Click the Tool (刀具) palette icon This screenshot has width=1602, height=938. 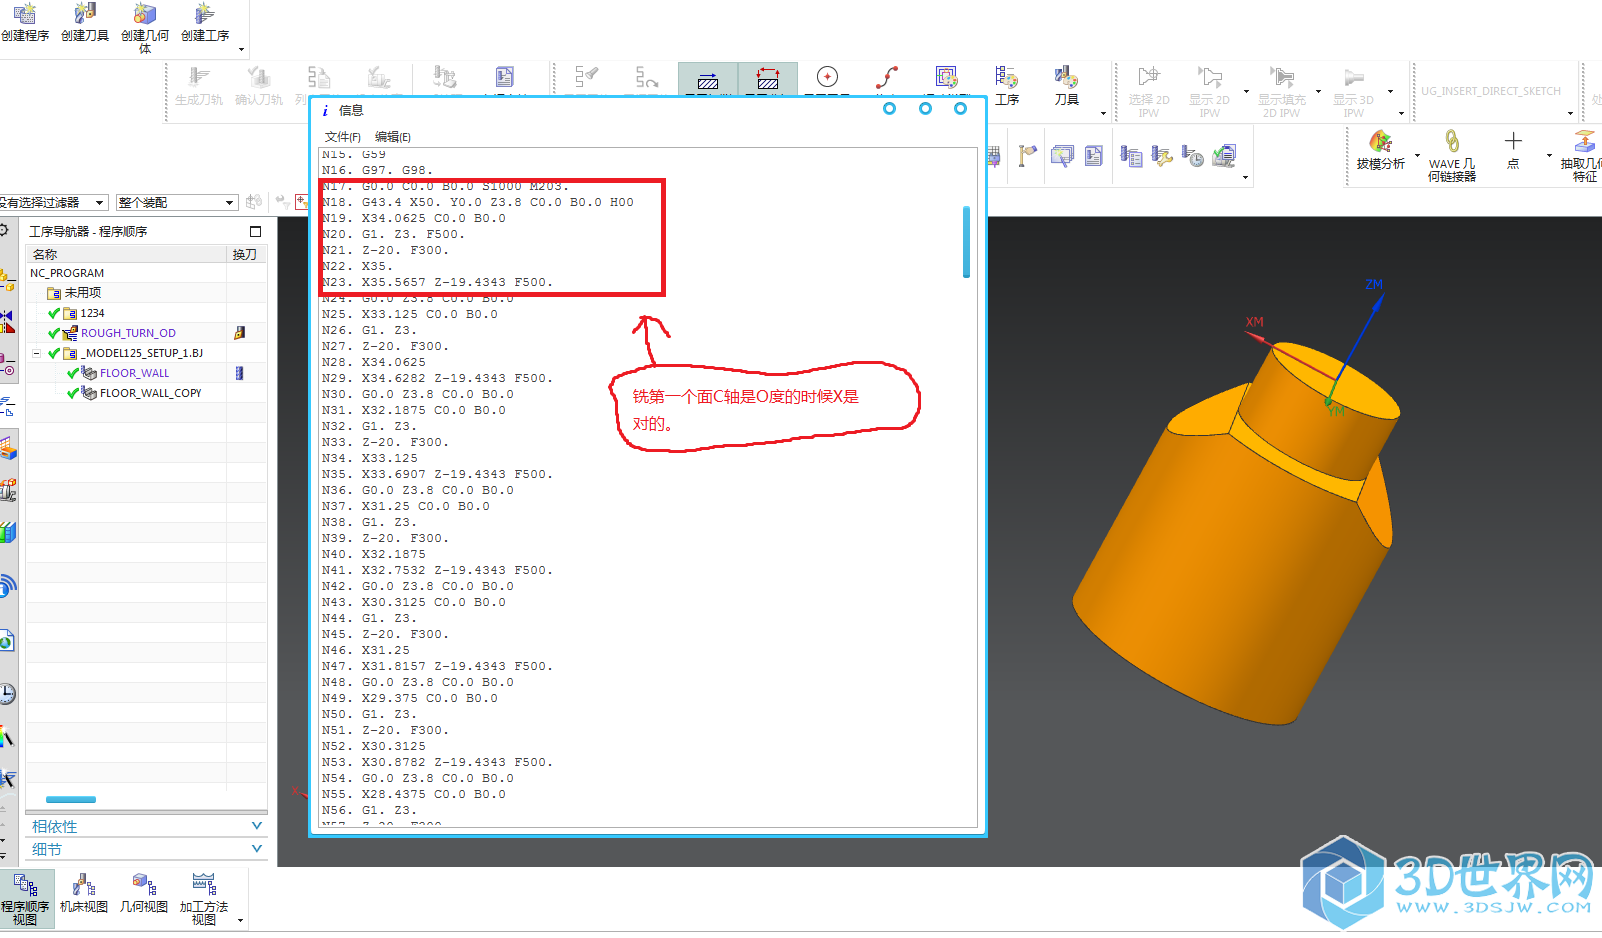1066,77
